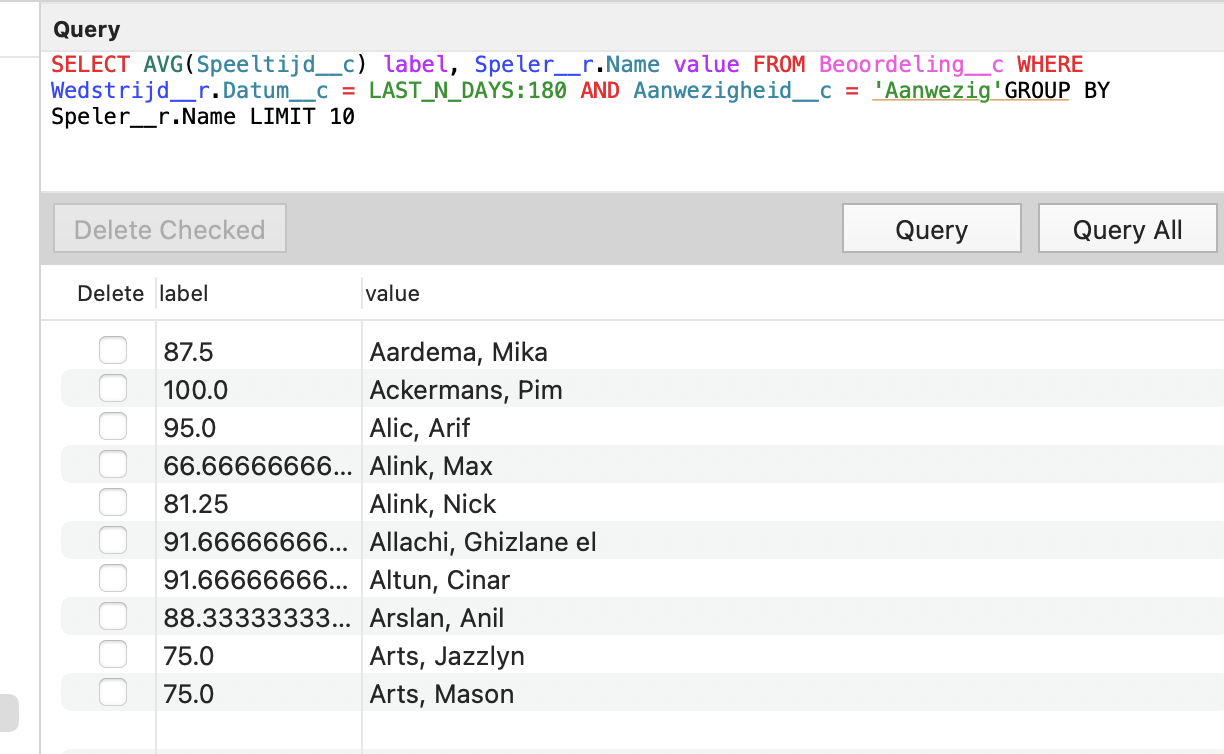
Task: Run the SOQL query with the Query button
Action: [x=931, y=228]
